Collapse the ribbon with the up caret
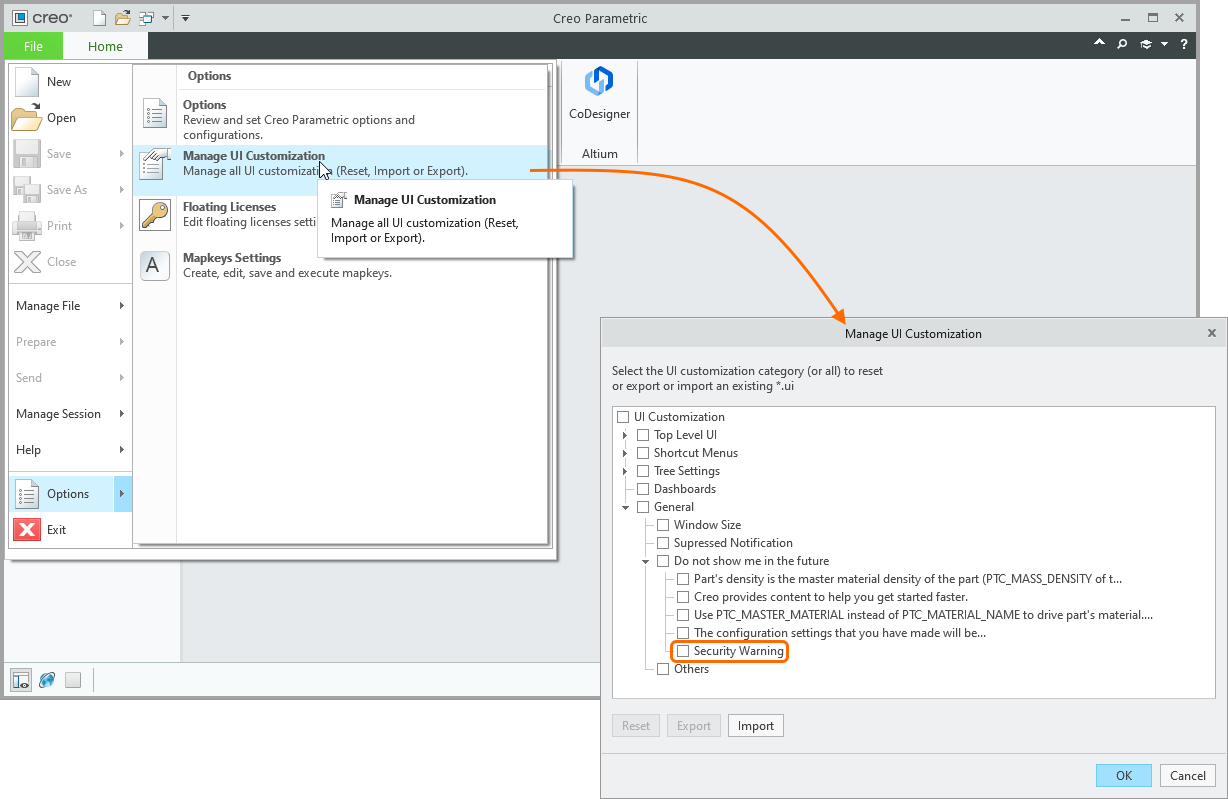 1100,44
